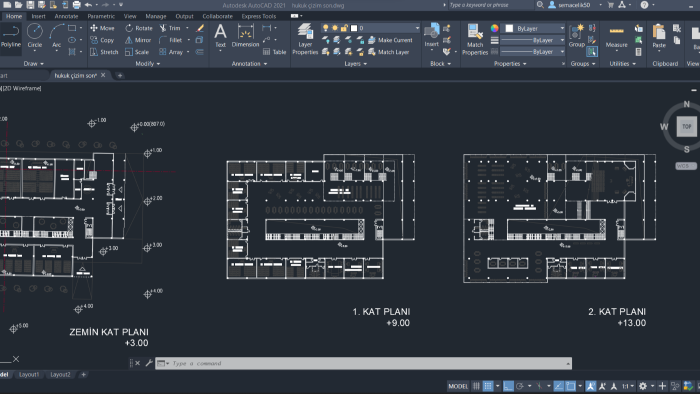
Task: Open the Layer Properties manager
Action: tap(305, 39)
